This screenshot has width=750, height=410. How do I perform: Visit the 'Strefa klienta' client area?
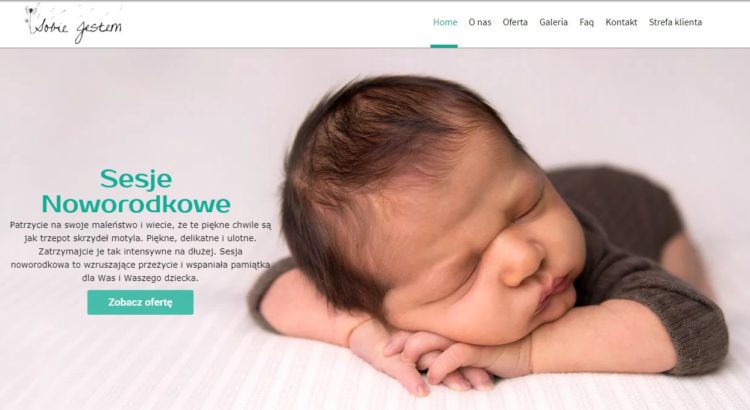tap(675, 22)
